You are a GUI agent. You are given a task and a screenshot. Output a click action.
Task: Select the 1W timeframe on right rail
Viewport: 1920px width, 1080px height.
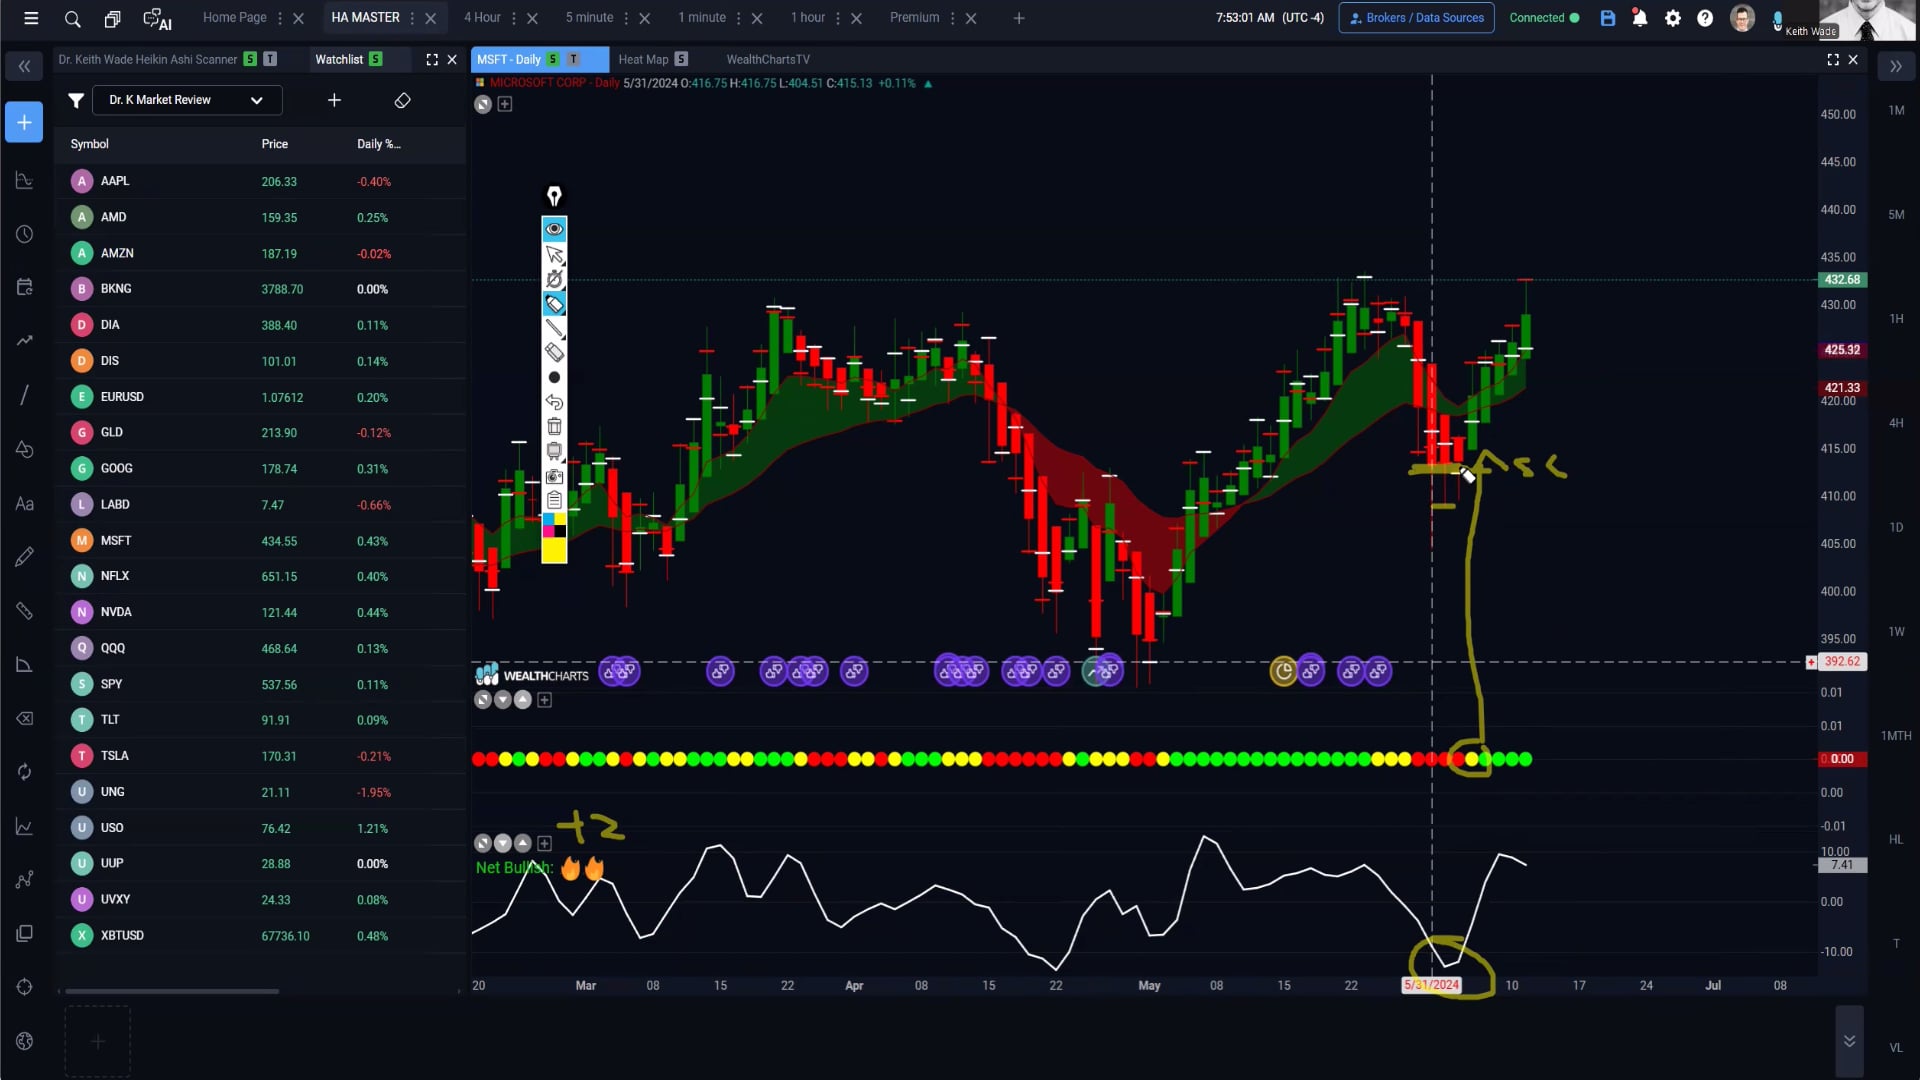click(1896, 632)
